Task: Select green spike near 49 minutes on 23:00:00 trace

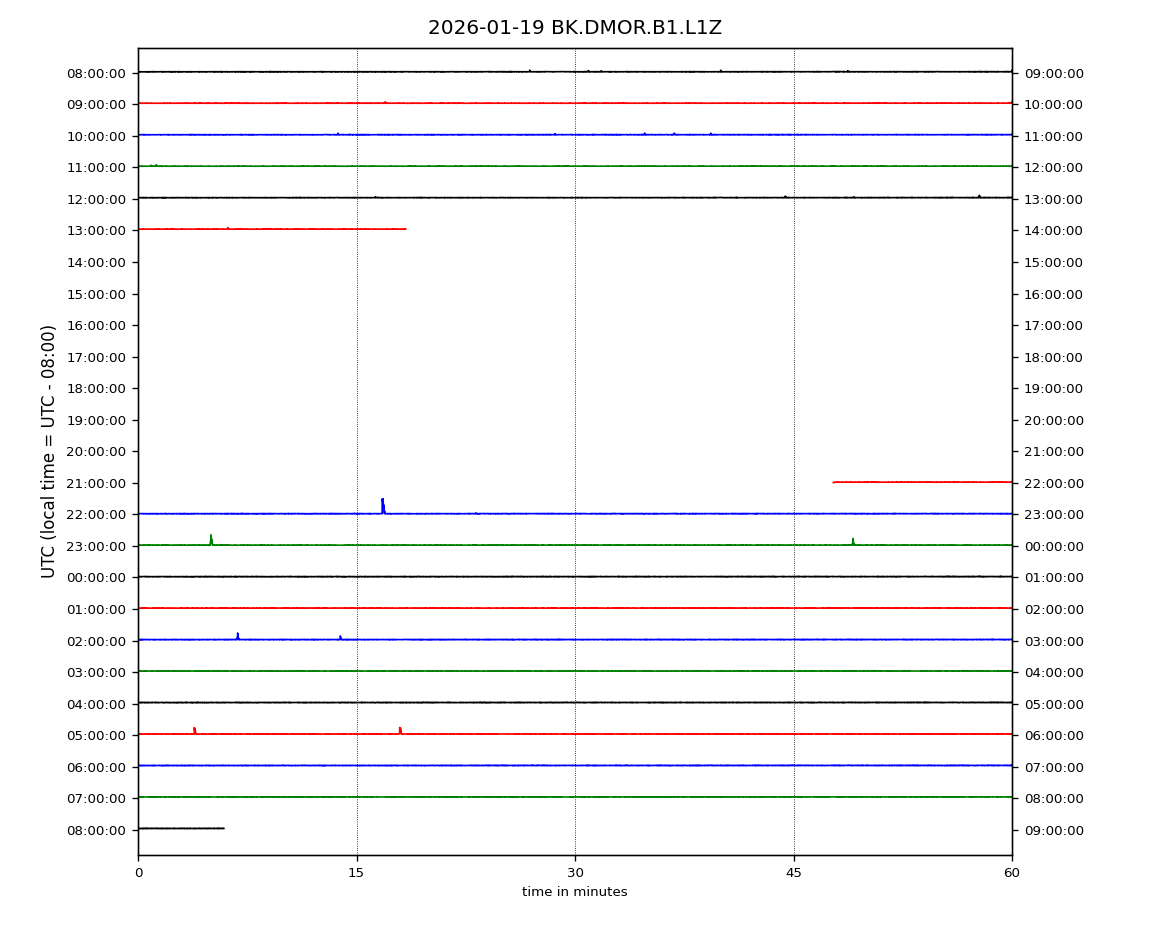Action: 853,541
